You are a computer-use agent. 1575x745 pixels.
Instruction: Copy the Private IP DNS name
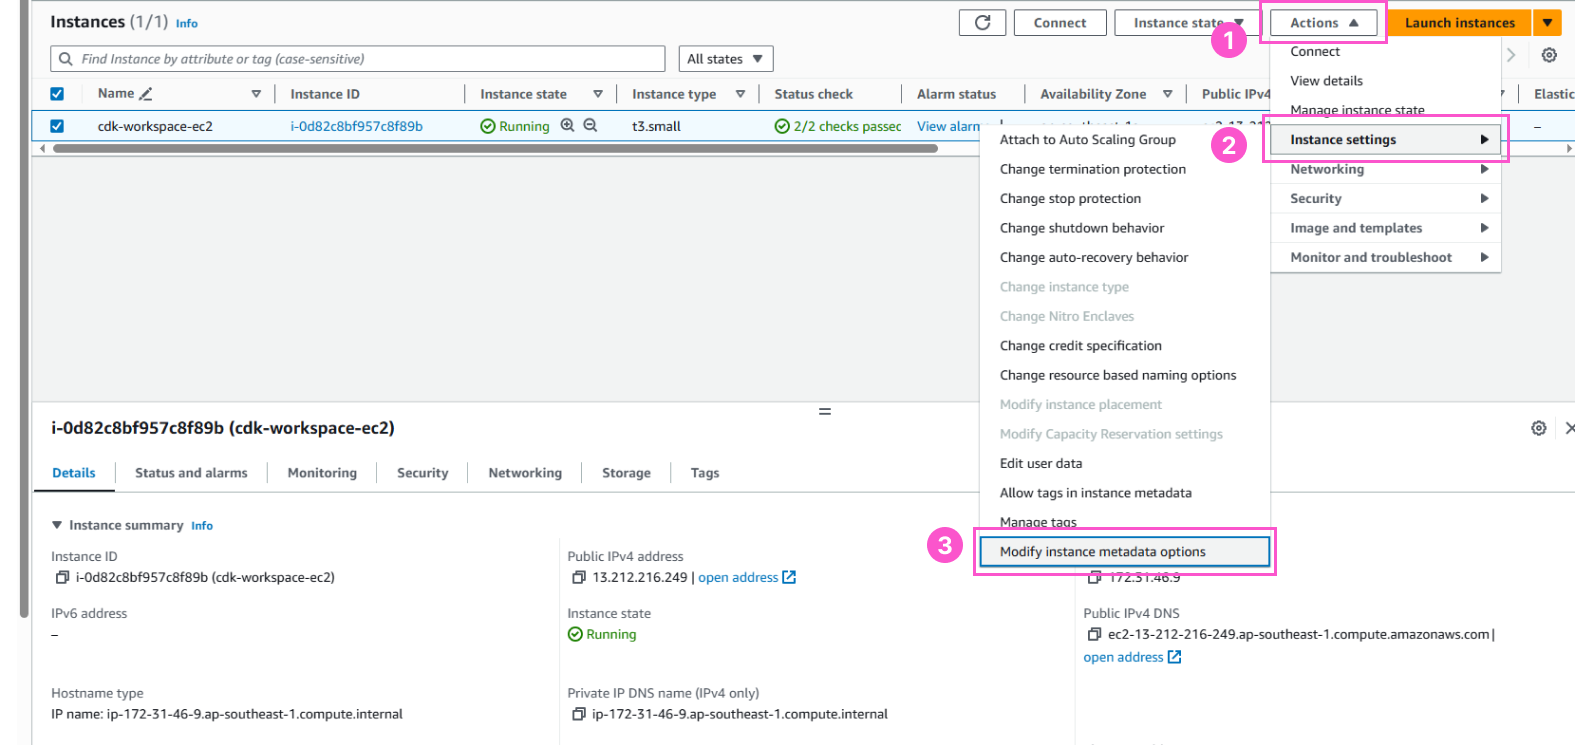(578, 715)
